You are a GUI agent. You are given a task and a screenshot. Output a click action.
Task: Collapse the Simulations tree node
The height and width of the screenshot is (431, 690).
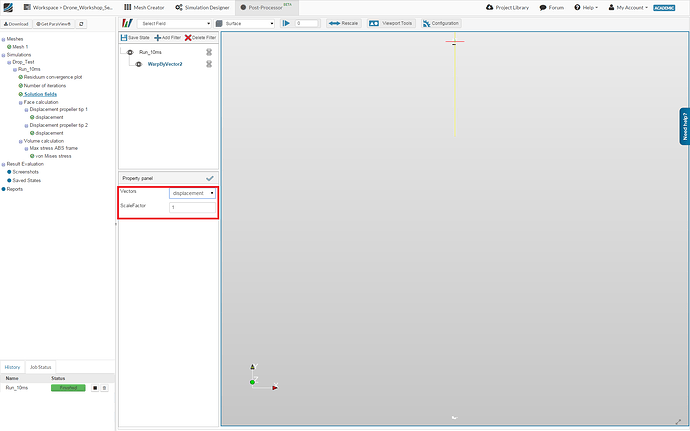click(x=4, y=55)
